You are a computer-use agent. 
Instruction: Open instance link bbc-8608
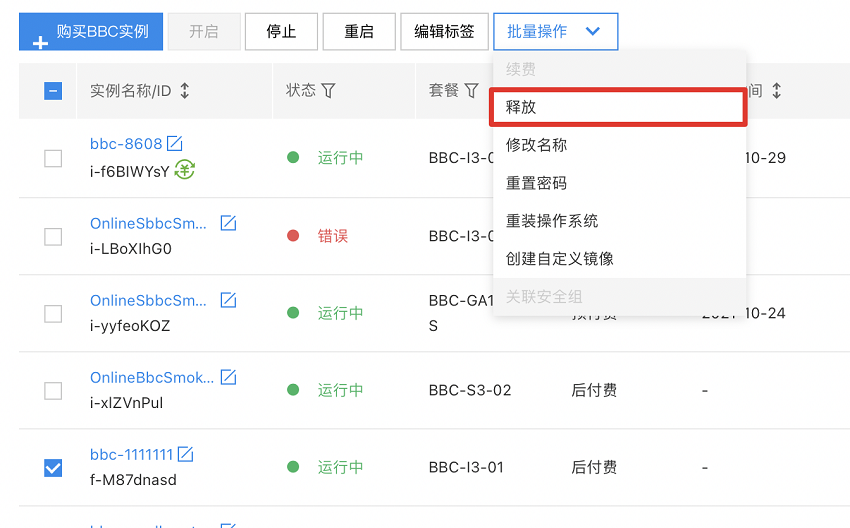[126, 144]
